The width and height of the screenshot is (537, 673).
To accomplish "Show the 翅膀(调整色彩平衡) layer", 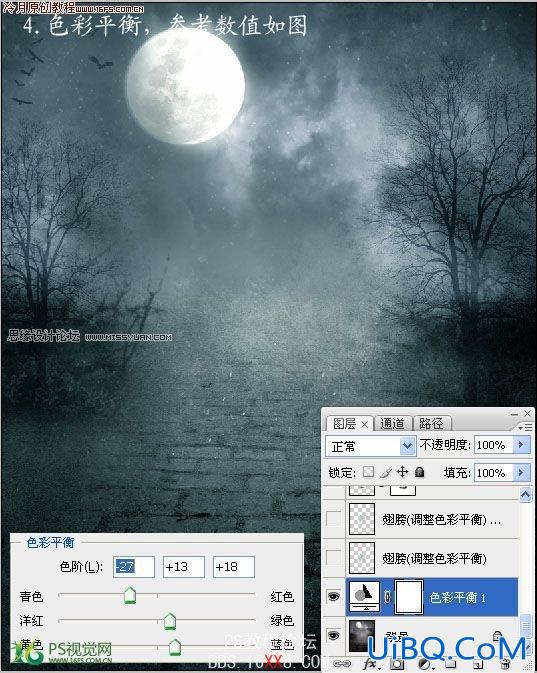I will tap(334, 558).
